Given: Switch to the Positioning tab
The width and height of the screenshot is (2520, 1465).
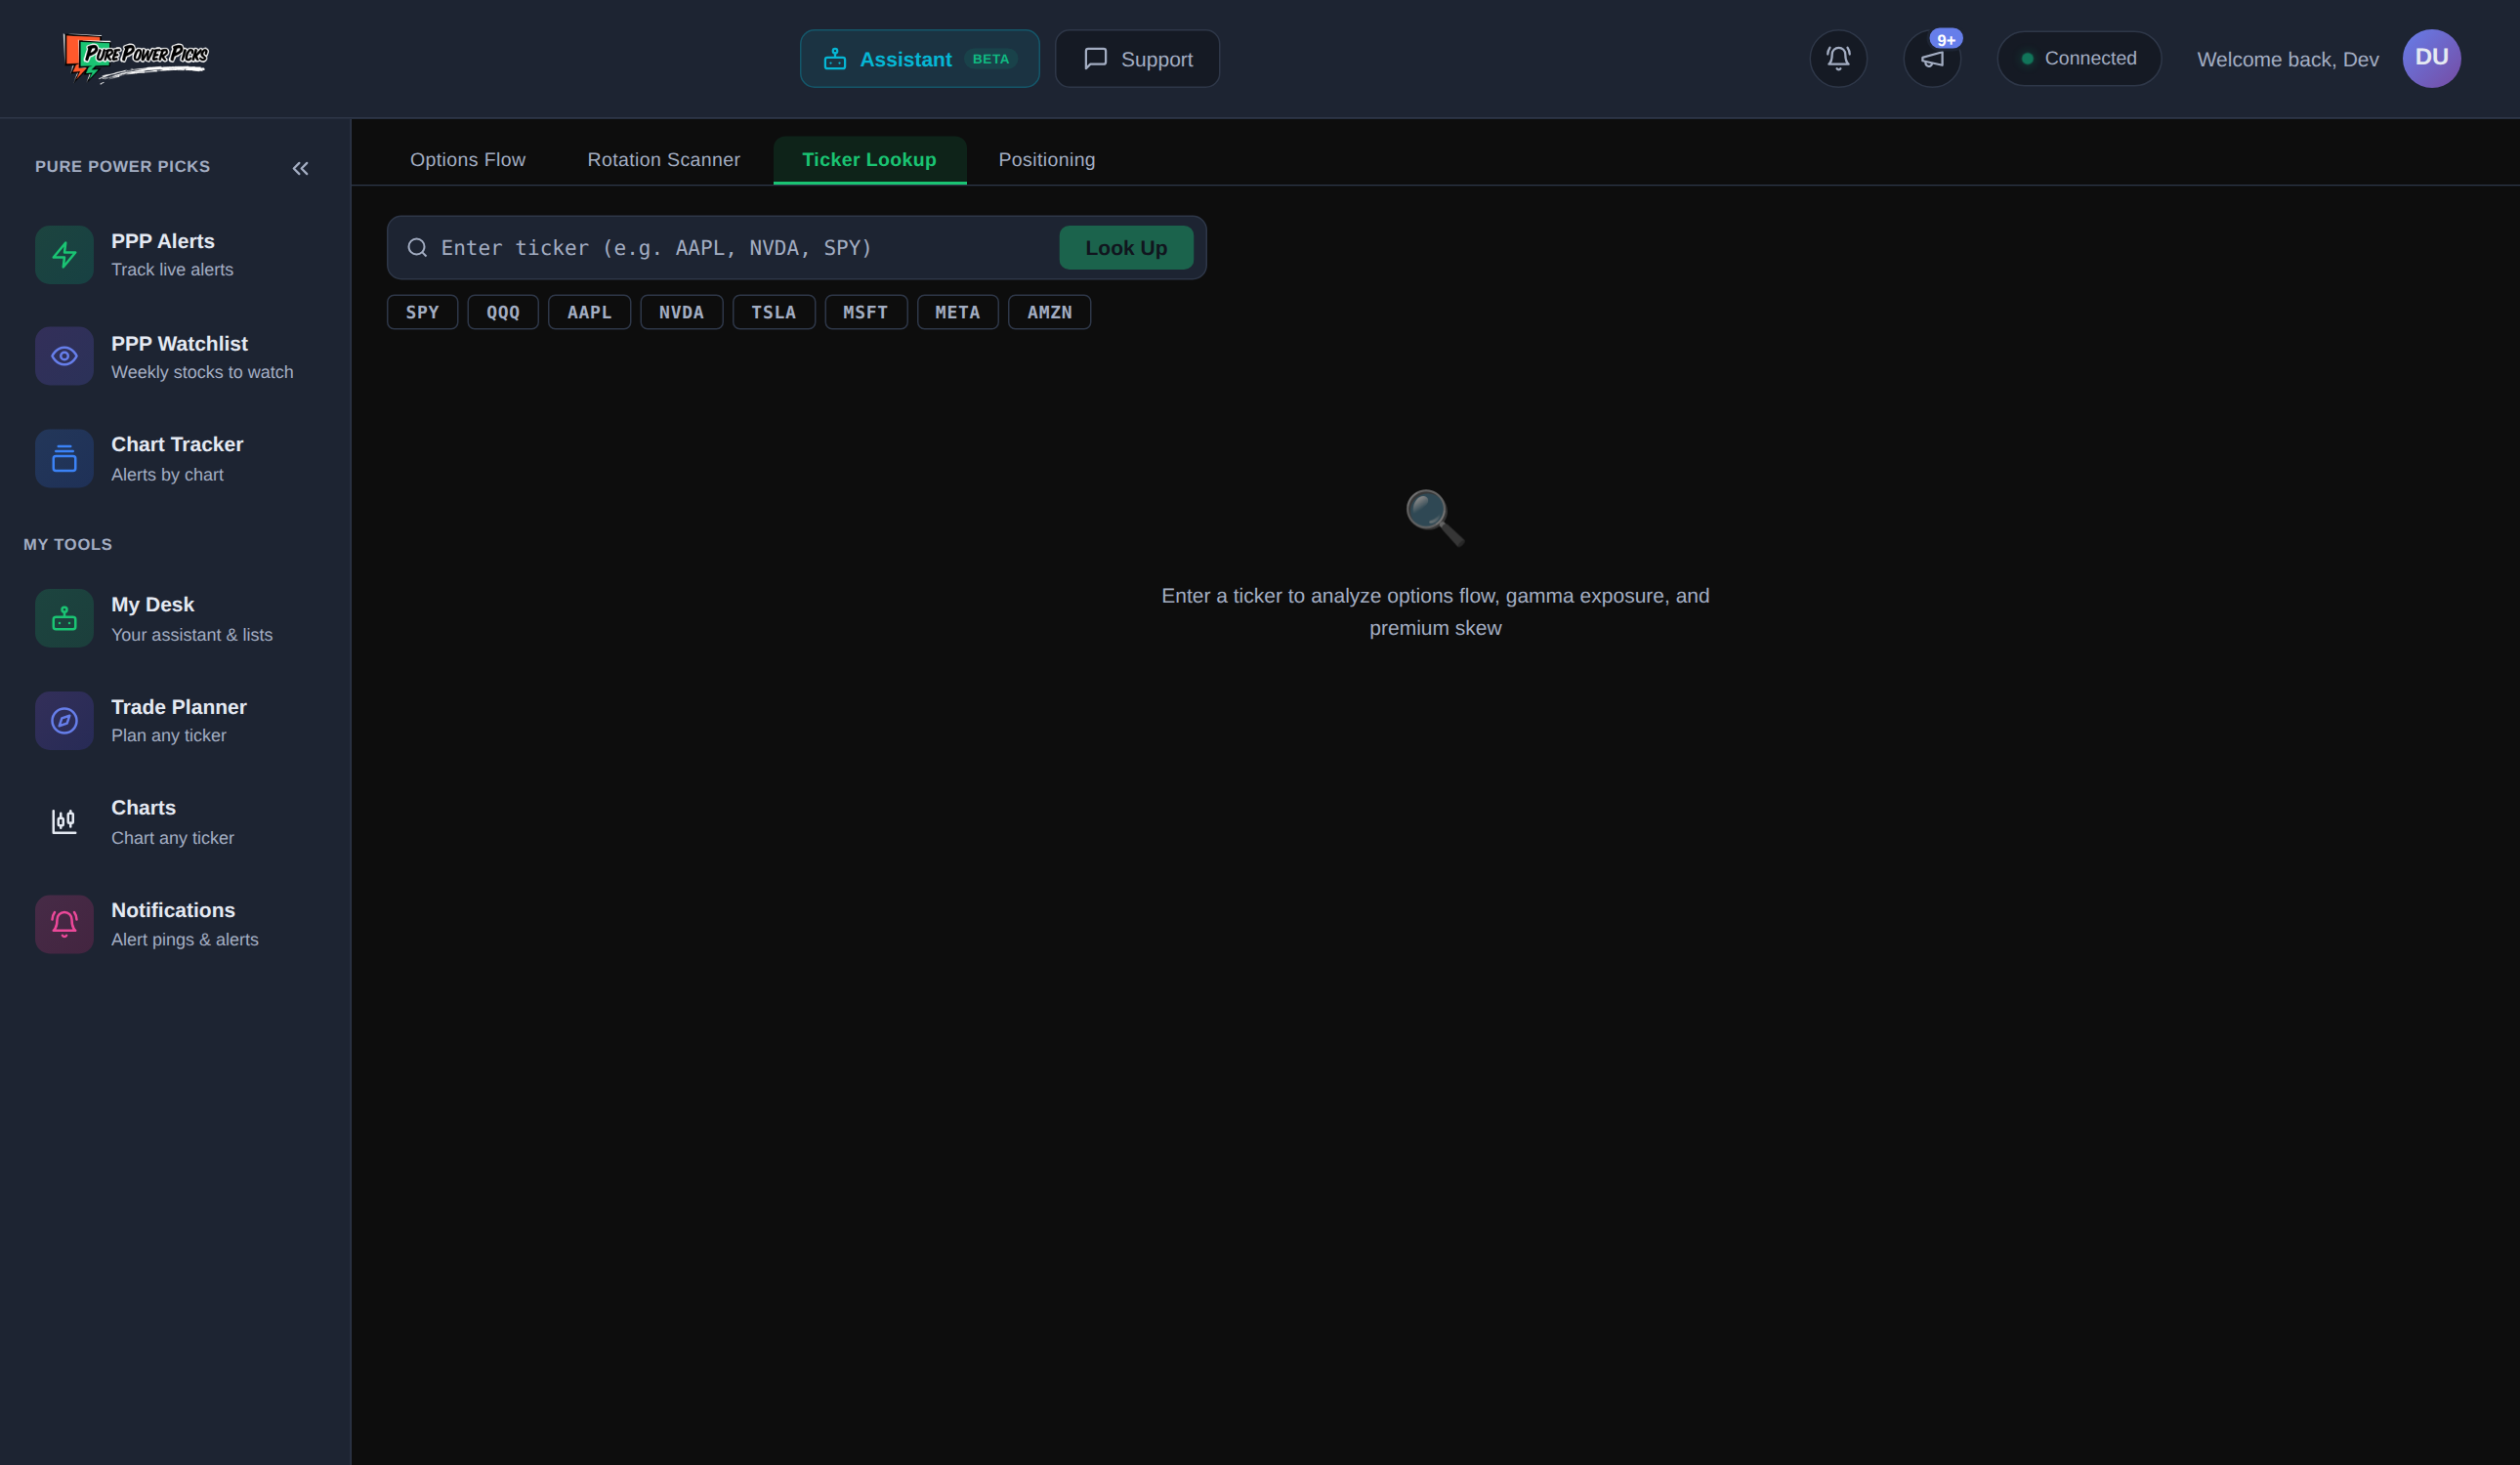Looking at the screenshot, I should coord(1047,160).
